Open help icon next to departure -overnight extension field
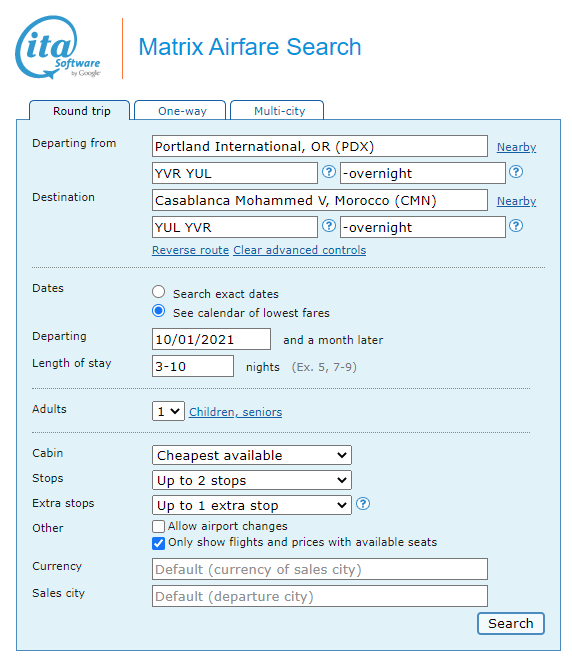The image size is (572, 665). click(516, 172)
